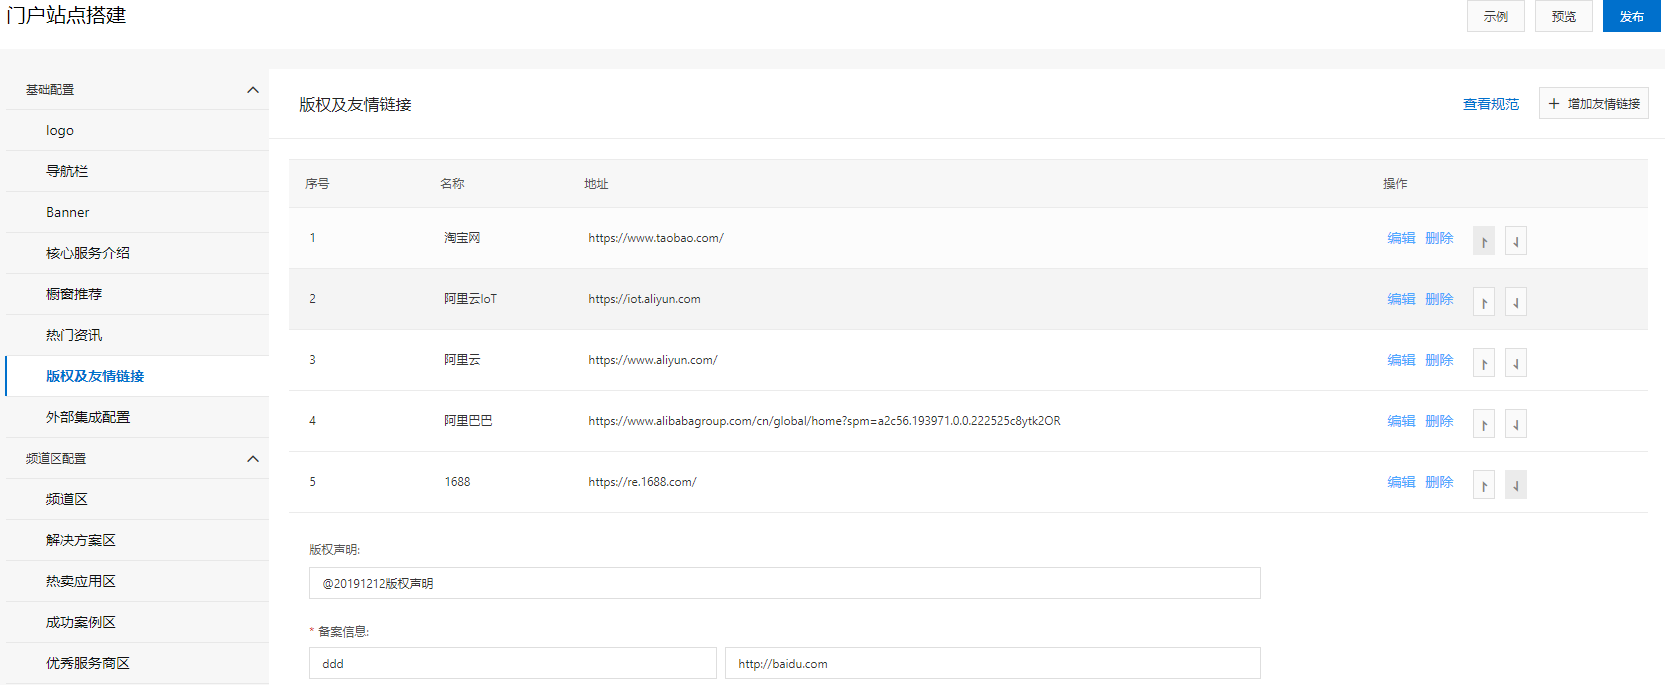Screen dimensions: 1665x685
Task: Move the 1688 row up
Action: coord(1484,485)
